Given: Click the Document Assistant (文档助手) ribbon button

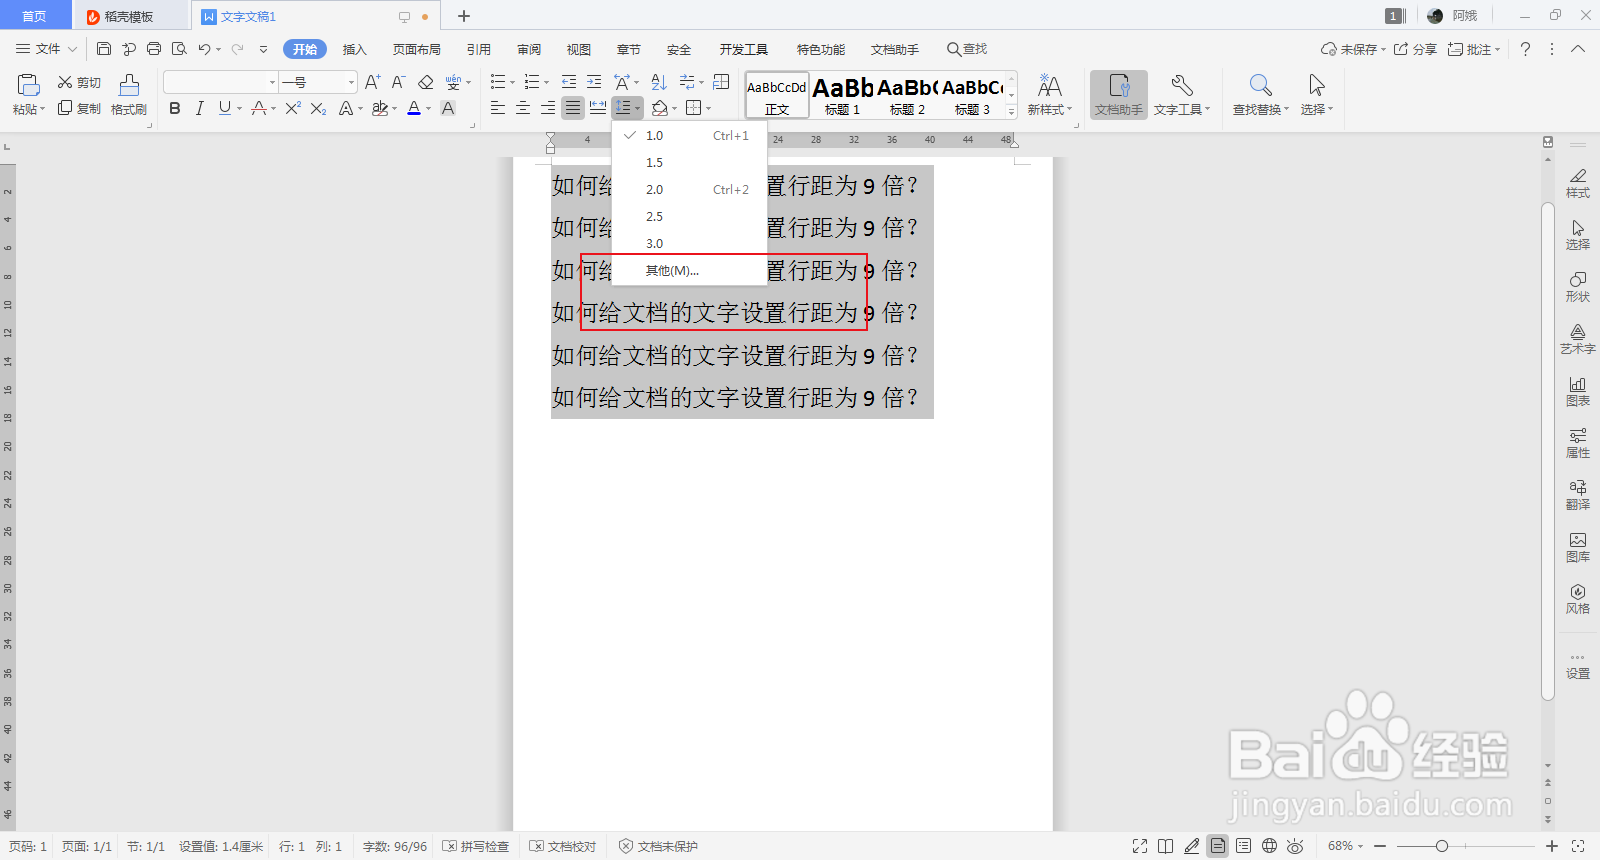Looking at the screenshot, I should pos(1119,95).
